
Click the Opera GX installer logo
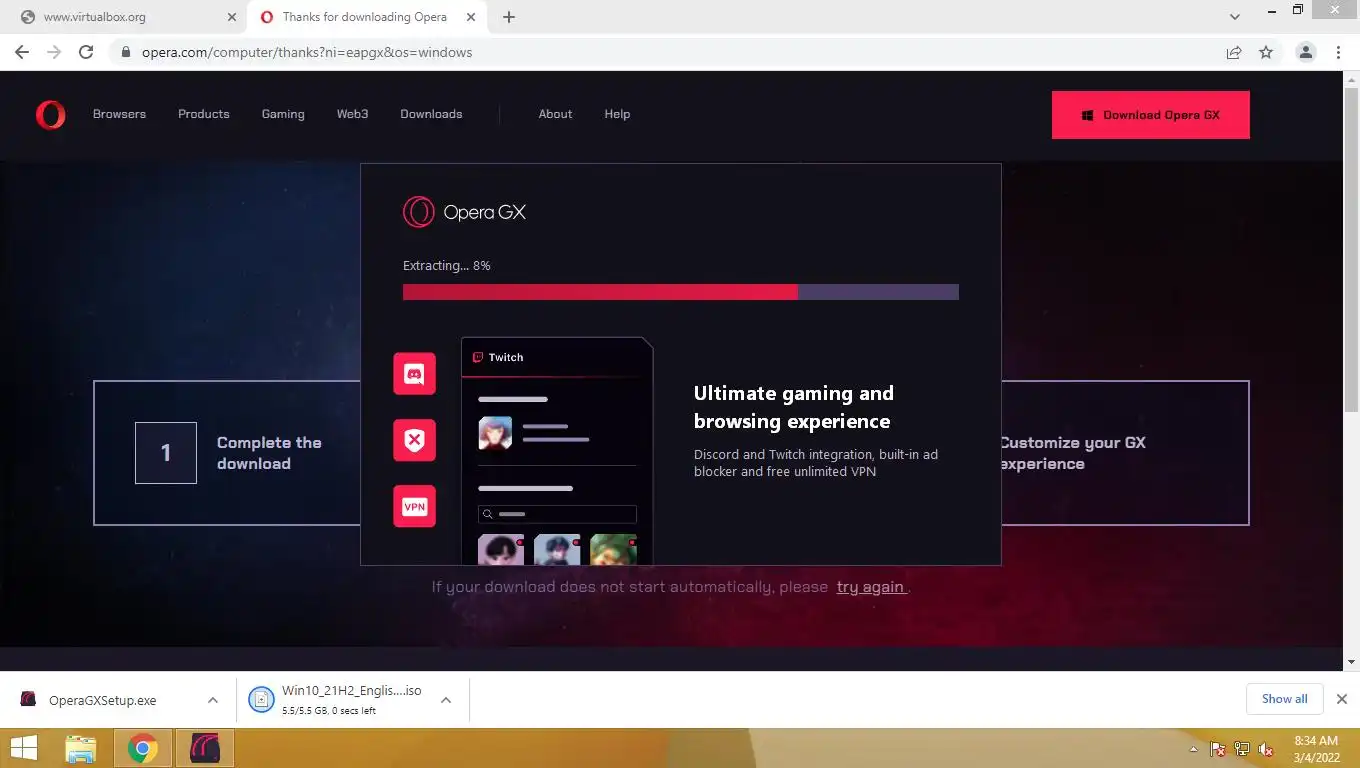[x=463, y=212]
